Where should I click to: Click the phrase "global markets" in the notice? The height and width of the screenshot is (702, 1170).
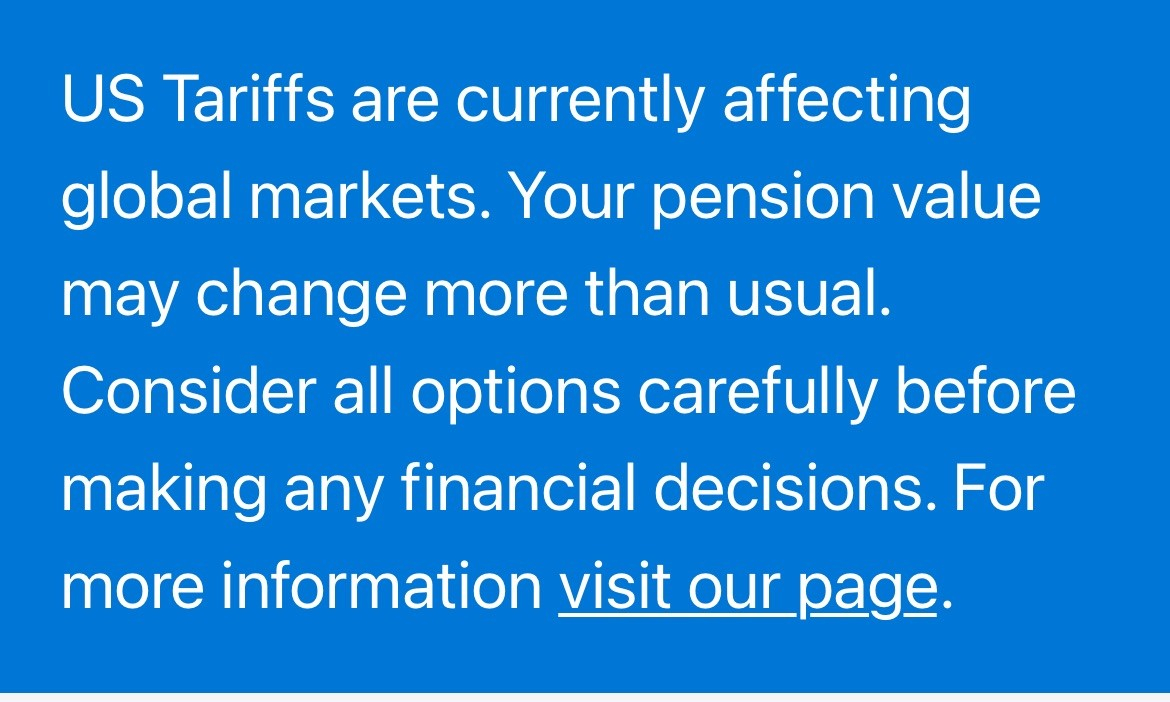277,197
